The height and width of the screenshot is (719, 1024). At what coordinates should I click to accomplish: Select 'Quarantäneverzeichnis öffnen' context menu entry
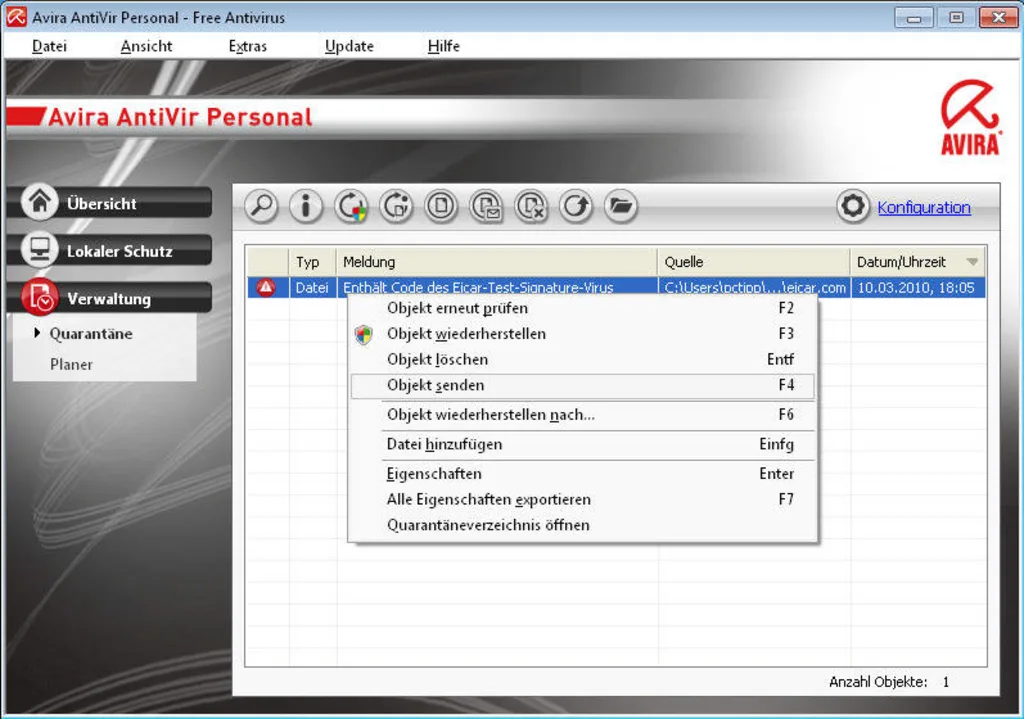(488, 525)
